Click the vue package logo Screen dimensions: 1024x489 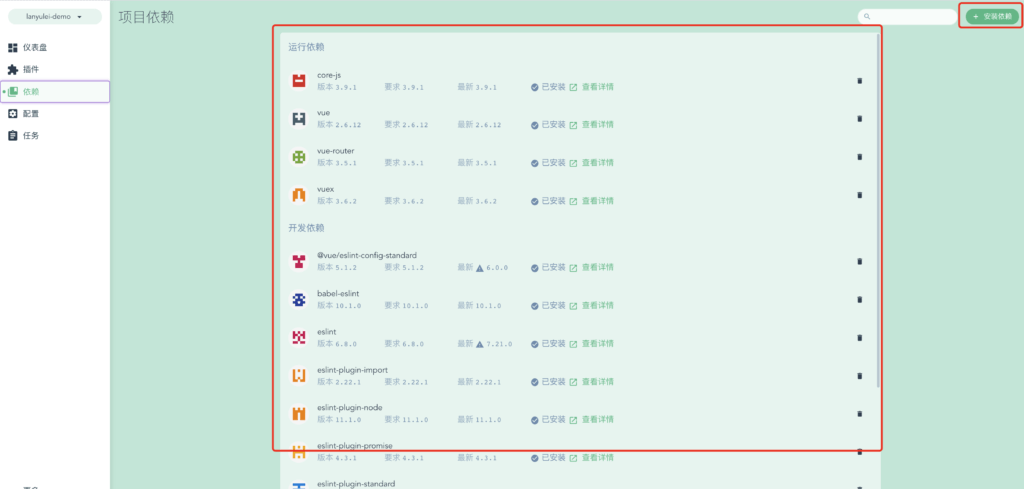click(x=299, y=119)
